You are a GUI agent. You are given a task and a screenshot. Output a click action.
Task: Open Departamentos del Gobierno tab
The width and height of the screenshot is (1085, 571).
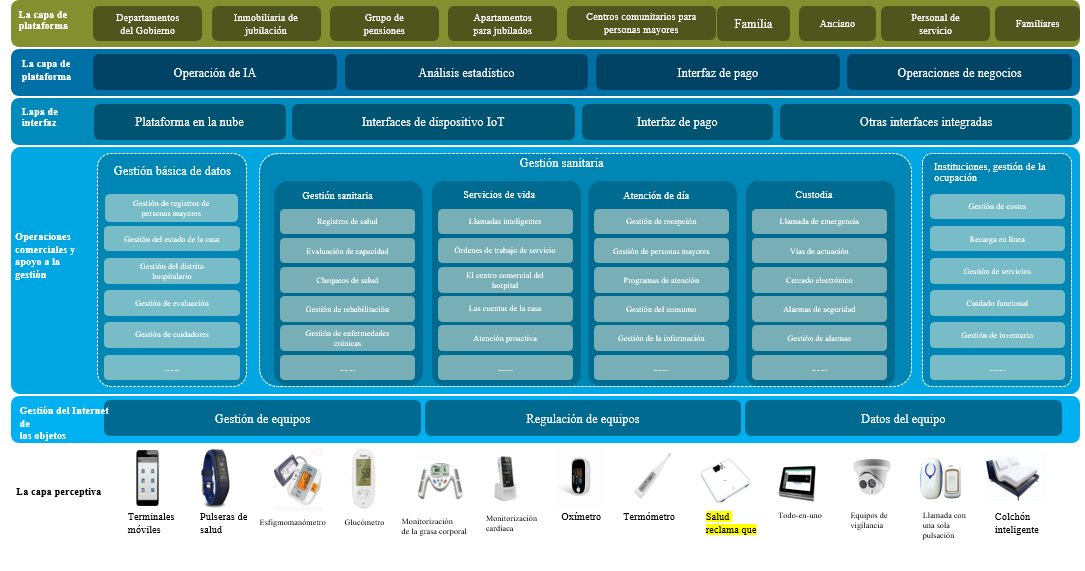(148, 24)
